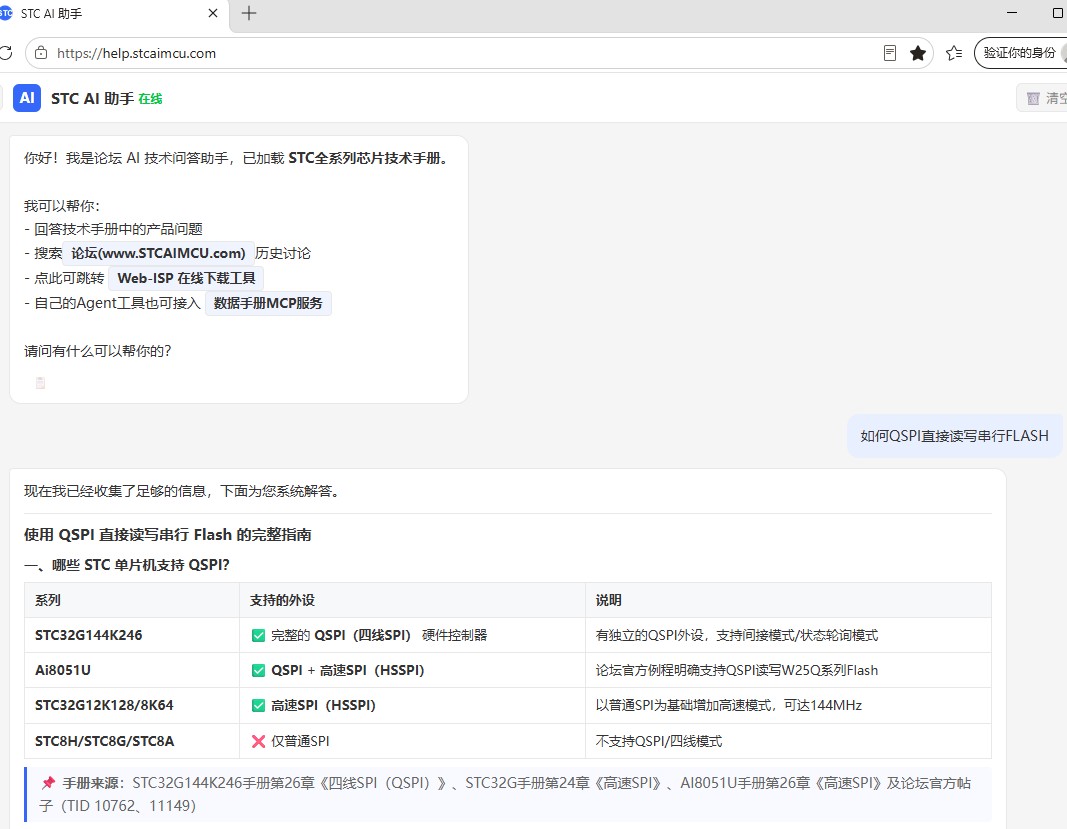Click the STC AI 助手 header title
The height and width of the screenshot is (829, 1067).
93,99
